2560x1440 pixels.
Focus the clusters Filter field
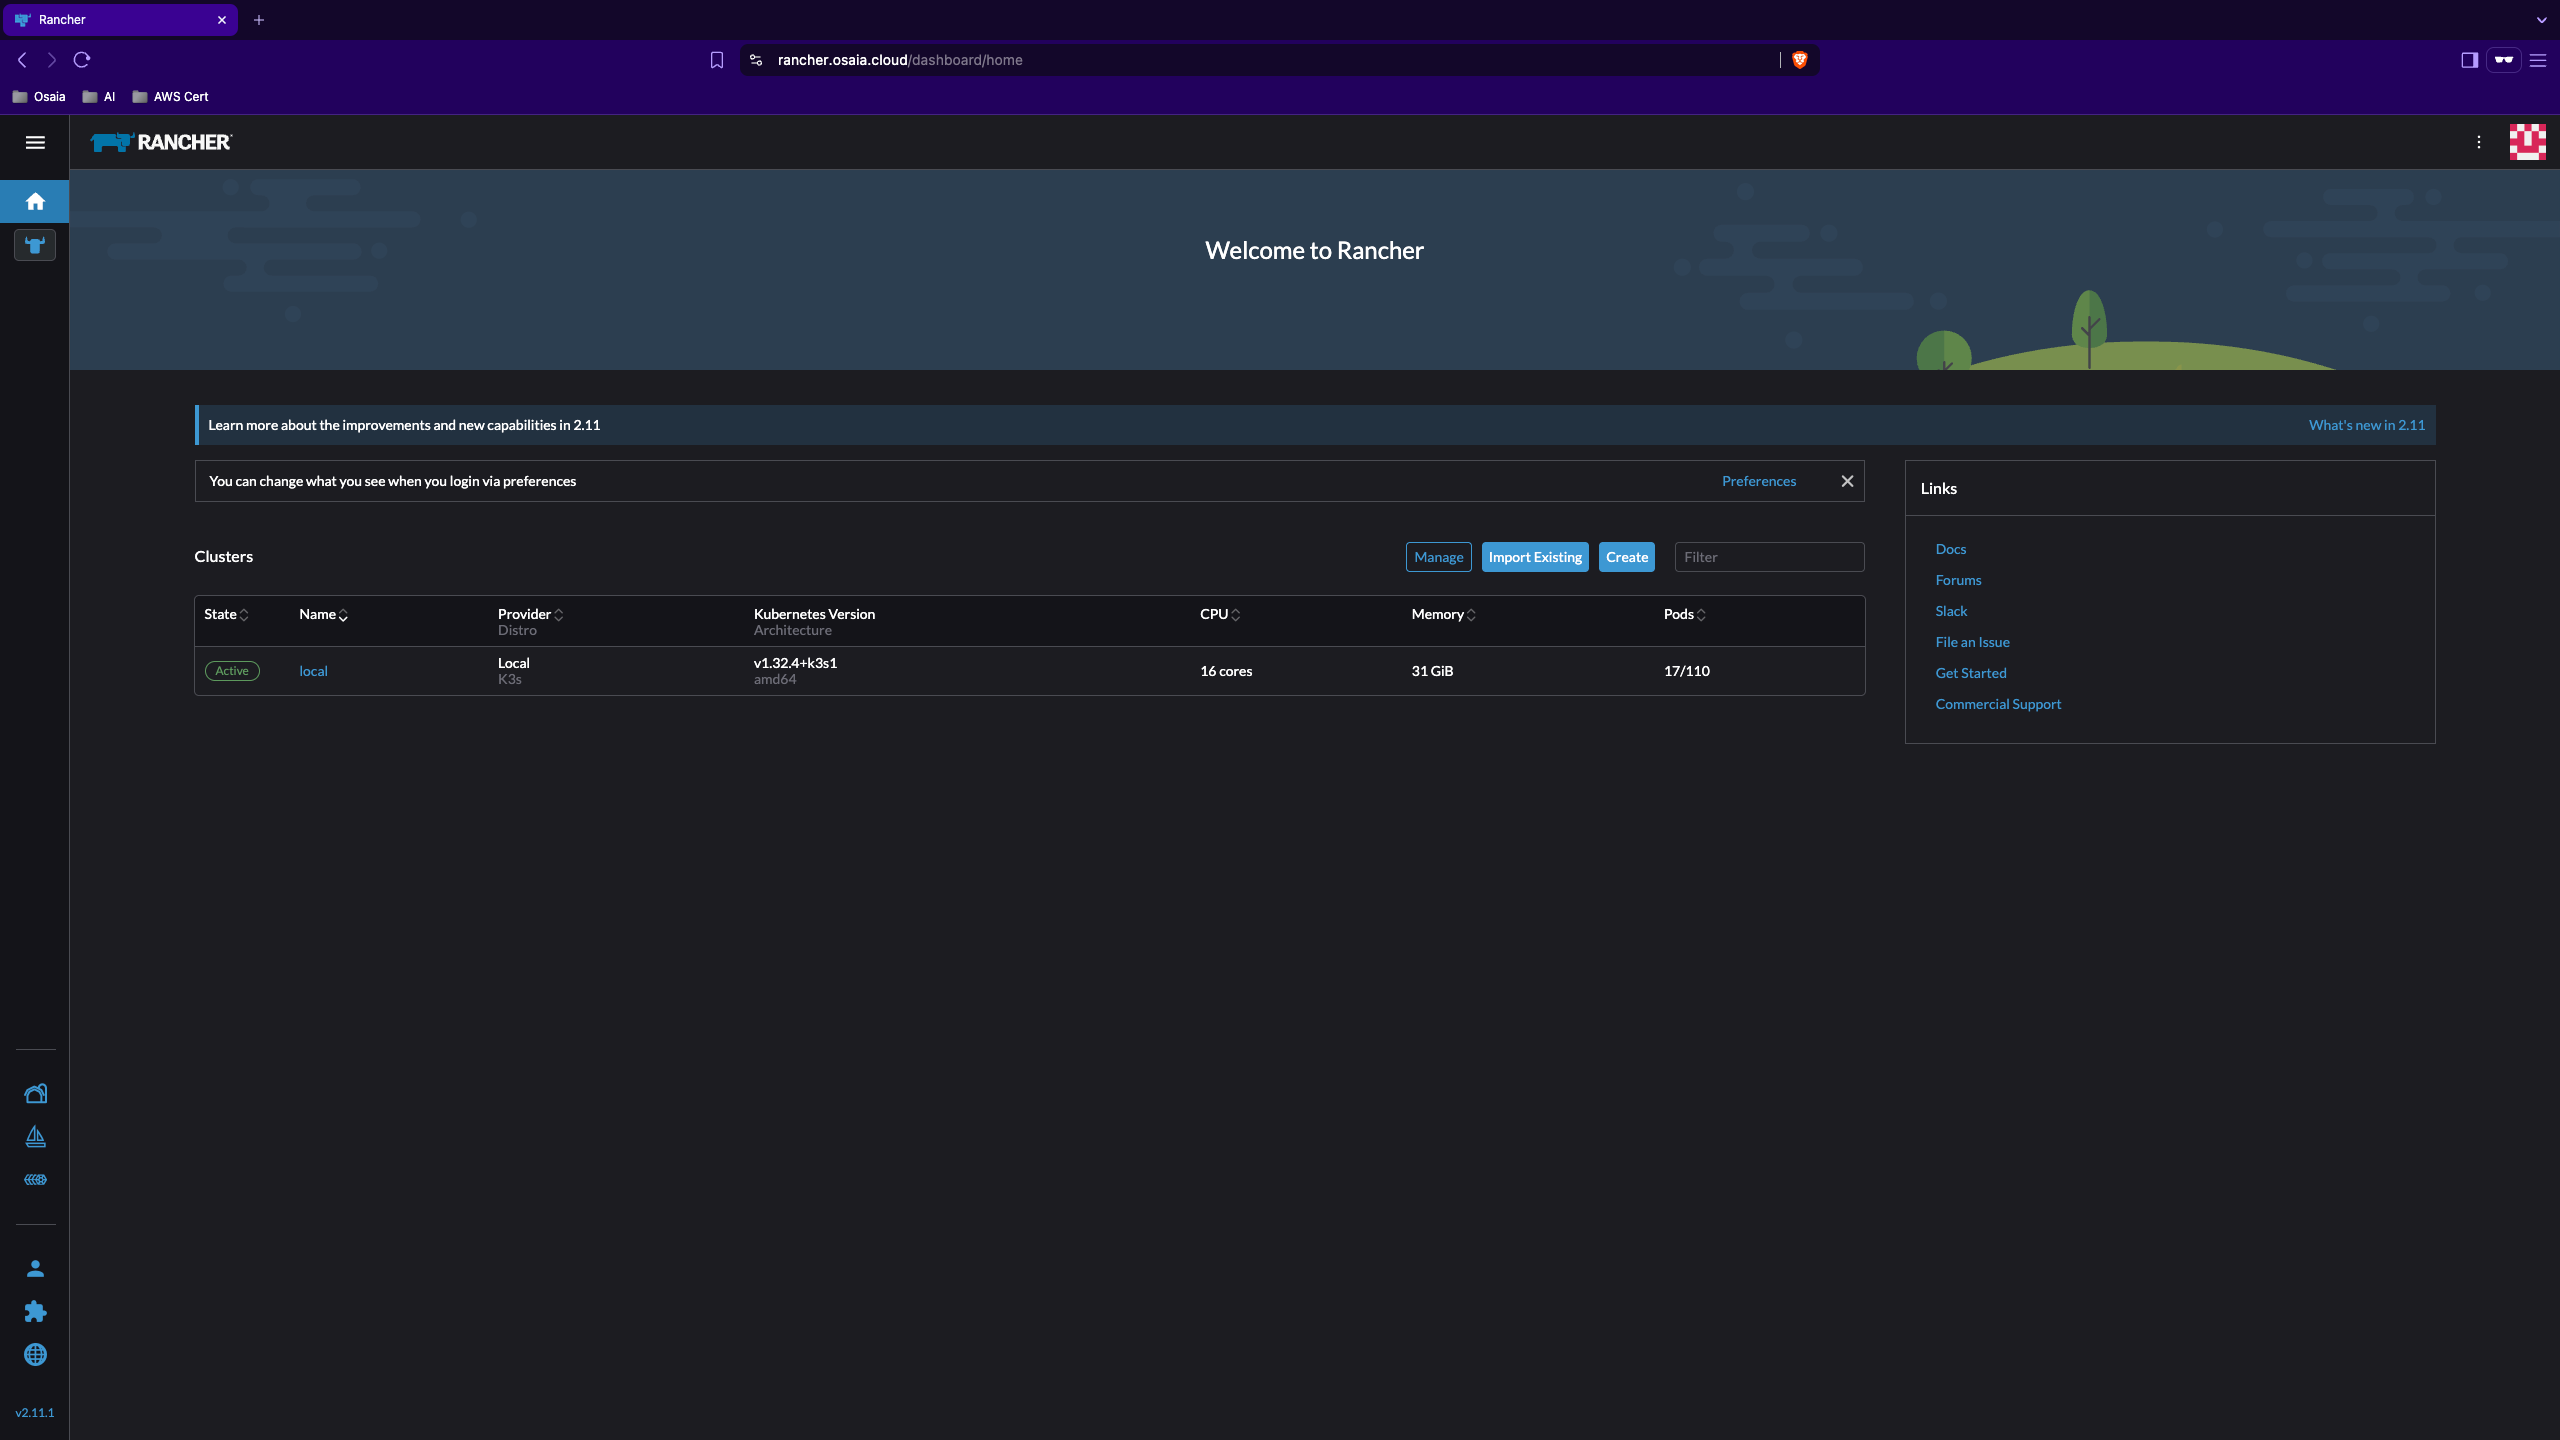[x=1769, y=557]
